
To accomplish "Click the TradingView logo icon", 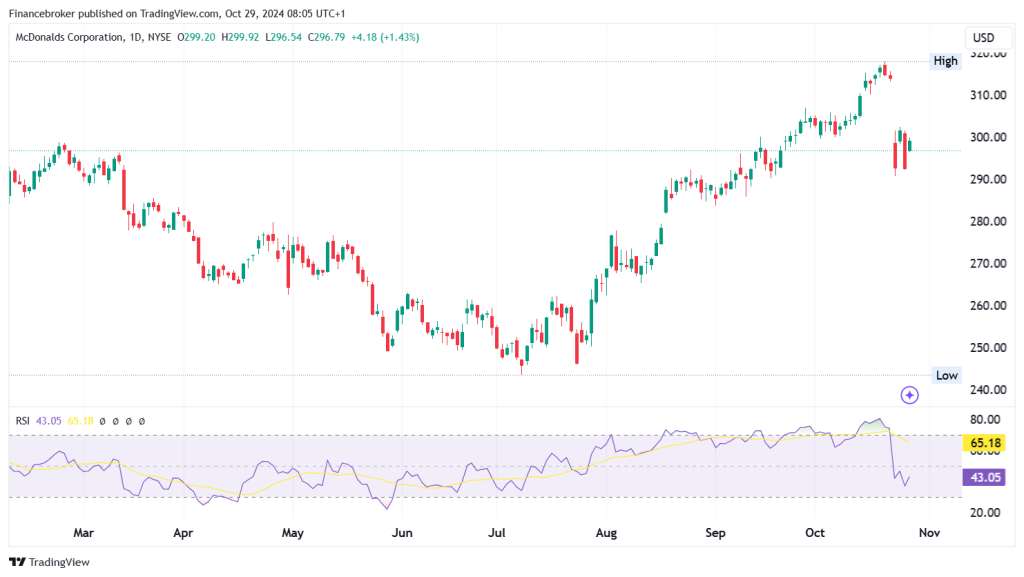I will point(17,562).
